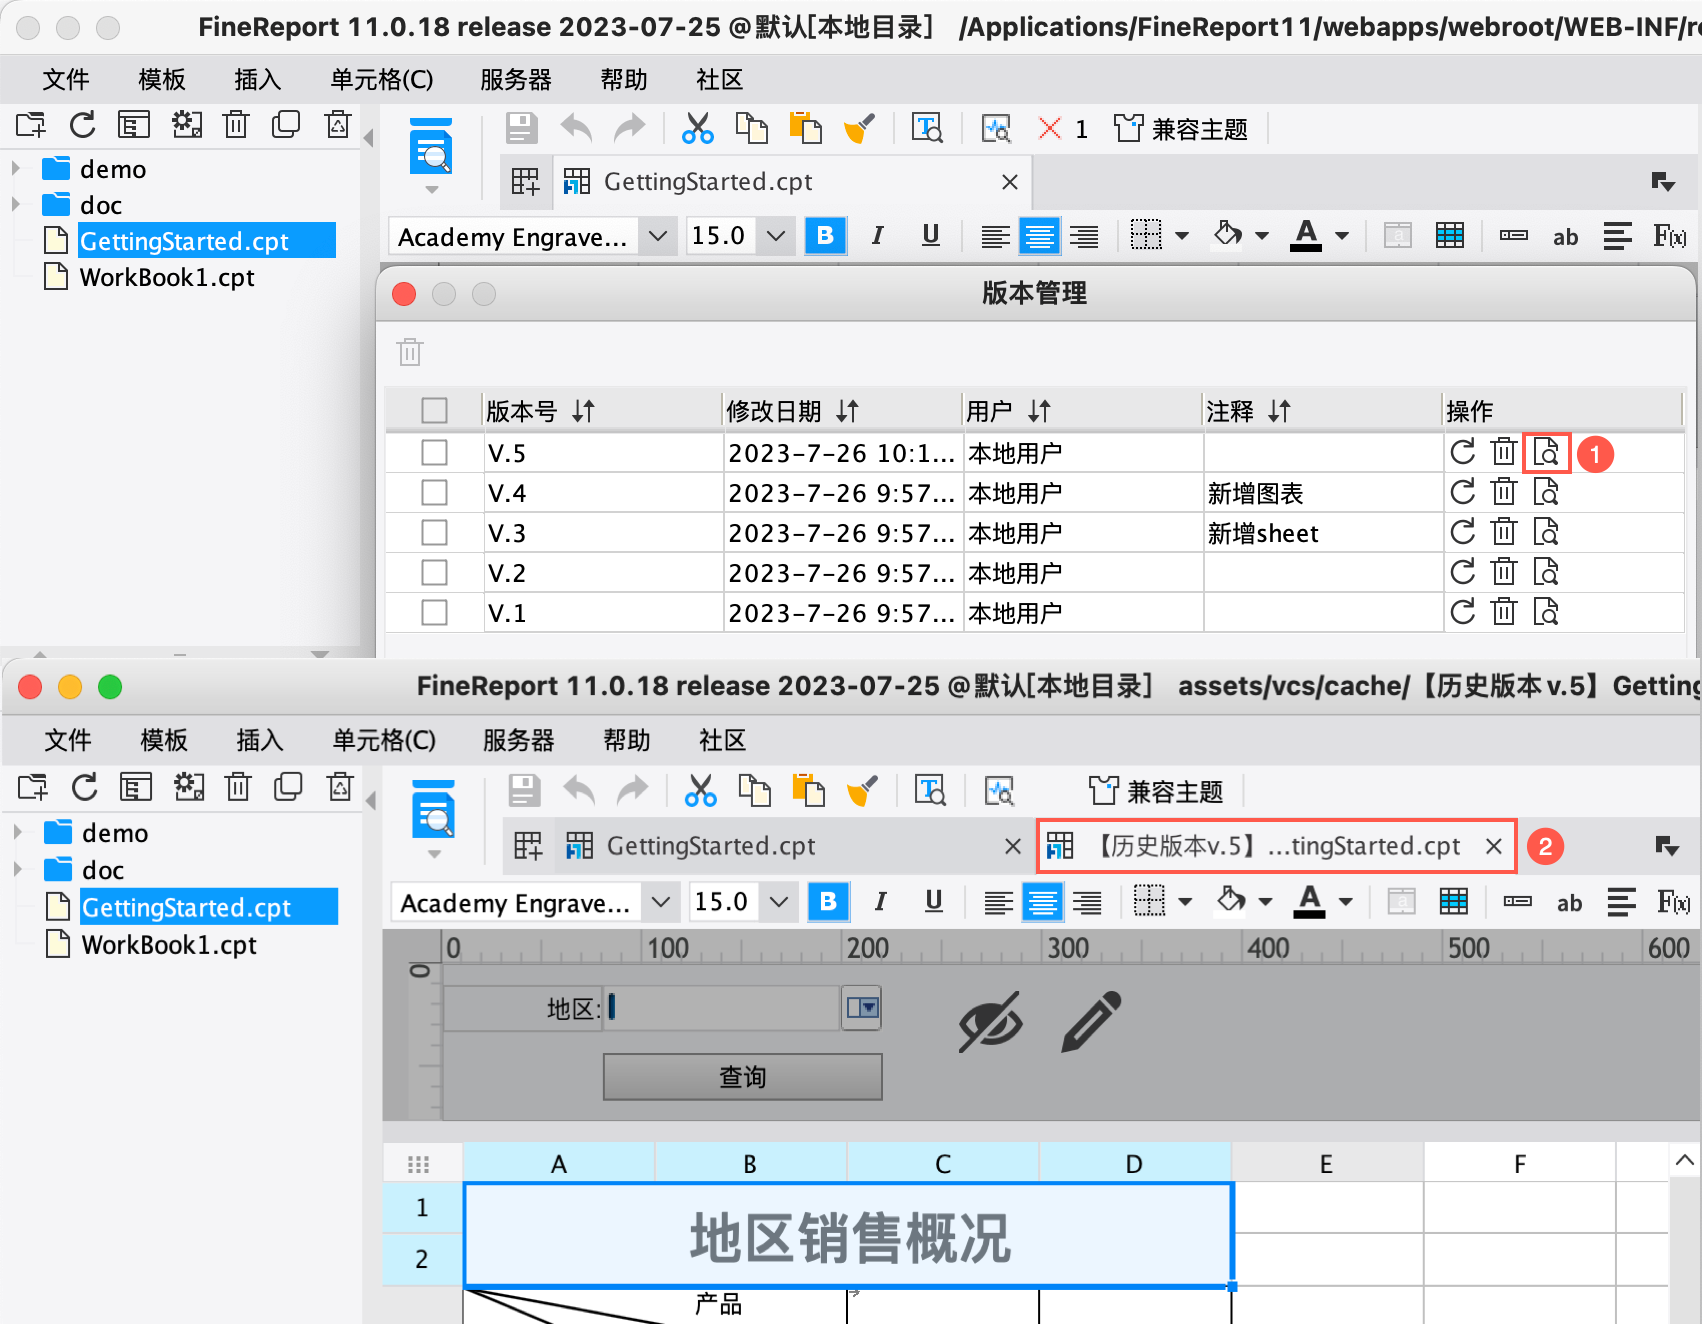Click the redo arrow in upper window toolbar
This screenshot has height=1324, width=1702.
pyautogui.click(x=629, y=129)
